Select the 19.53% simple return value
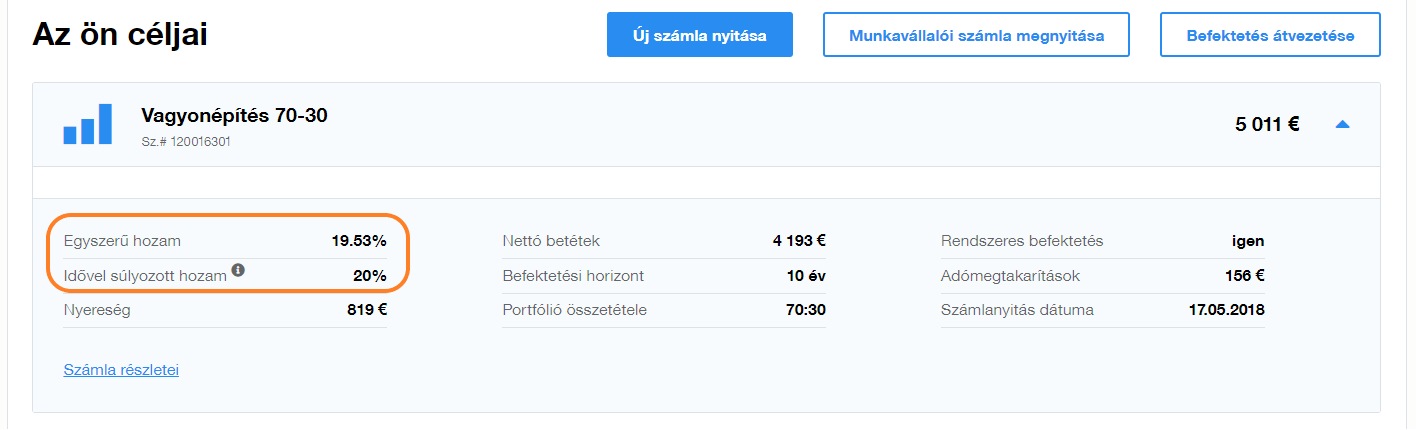 click(x=359, y=241)
